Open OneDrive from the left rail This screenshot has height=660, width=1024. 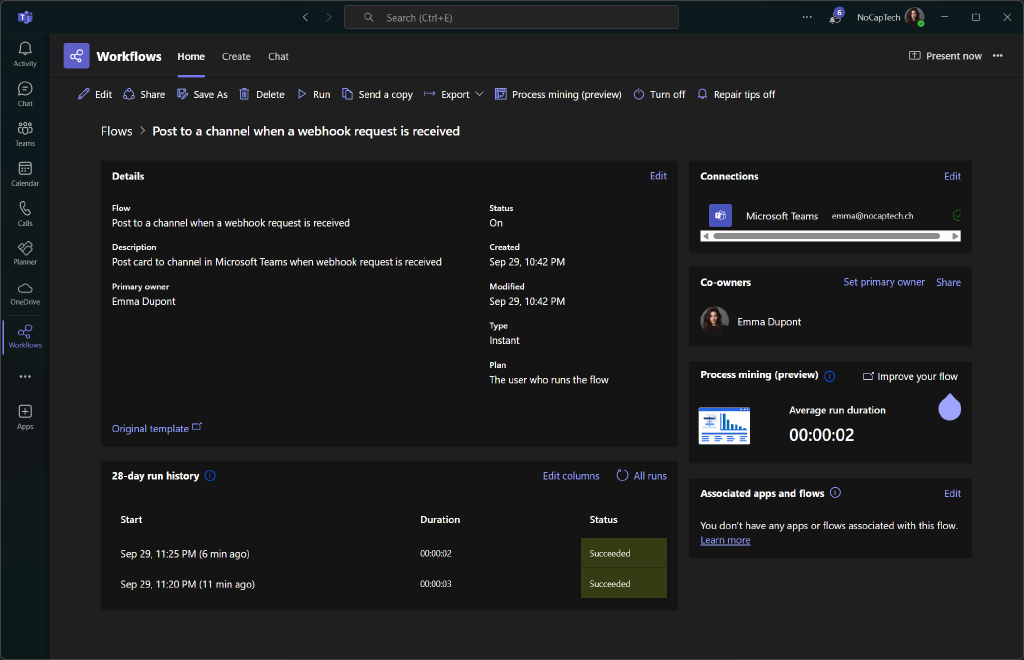[25, 293]
